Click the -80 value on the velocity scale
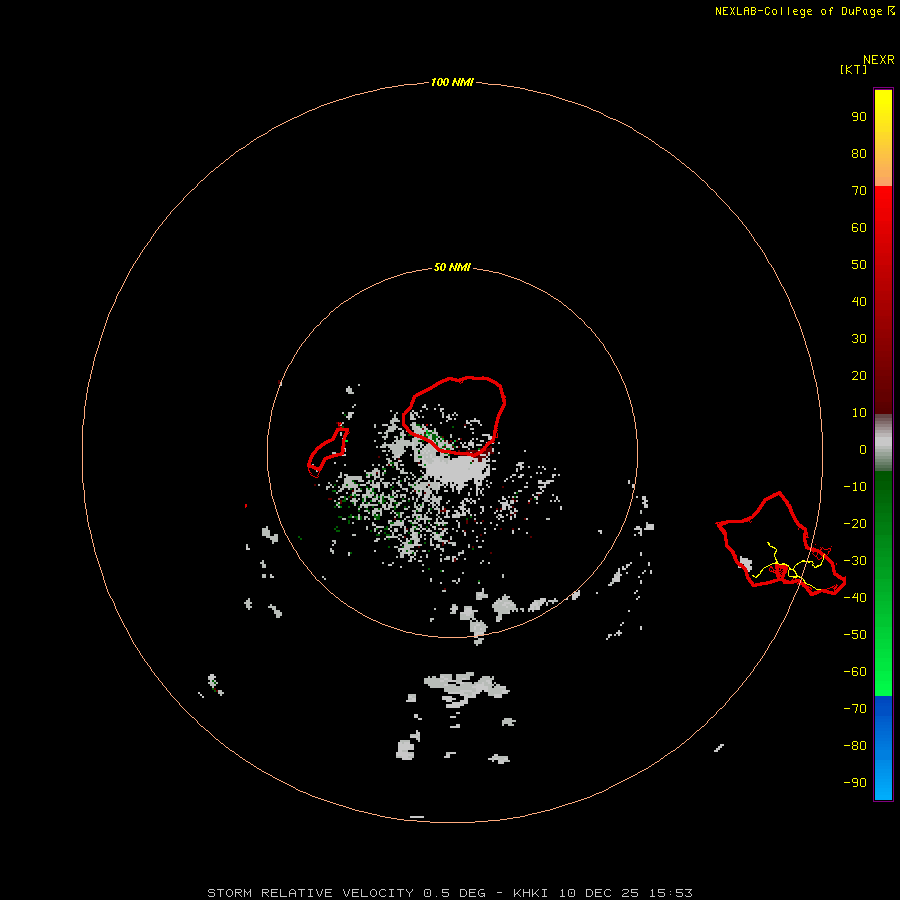 (855, 746)
